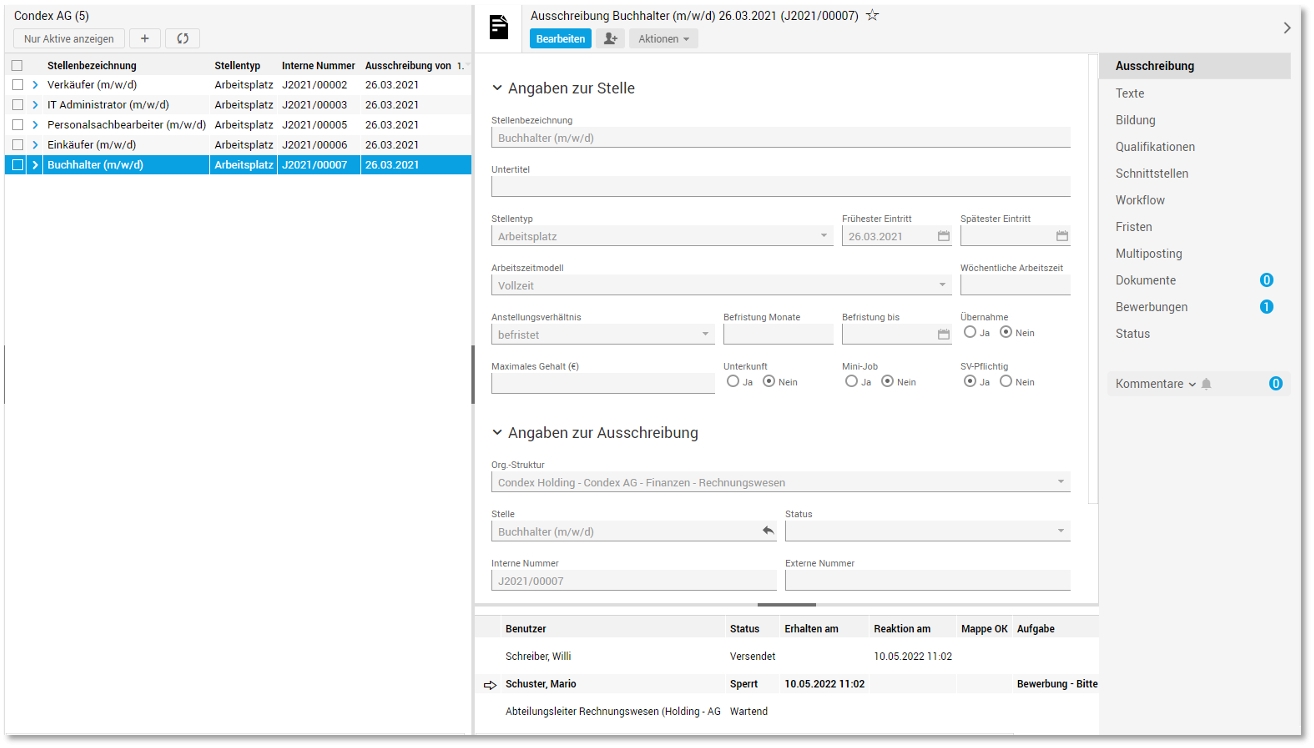Click the Bearbeiten button
Screen dimensions: 1314x748
point(560,39)
